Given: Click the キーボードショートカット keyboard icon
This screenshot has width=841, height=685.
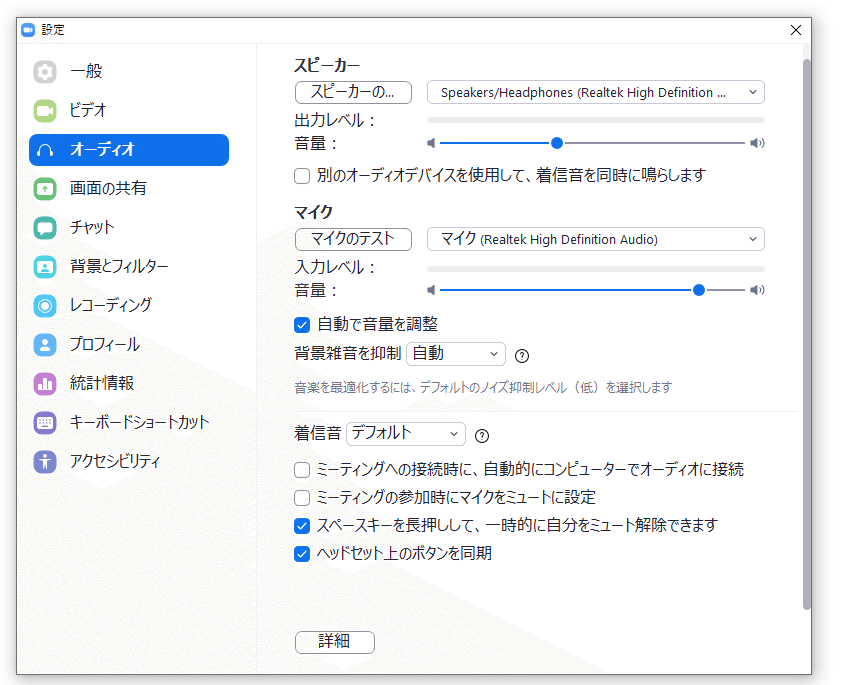Looking at the screenshot, I should point(44,422).
